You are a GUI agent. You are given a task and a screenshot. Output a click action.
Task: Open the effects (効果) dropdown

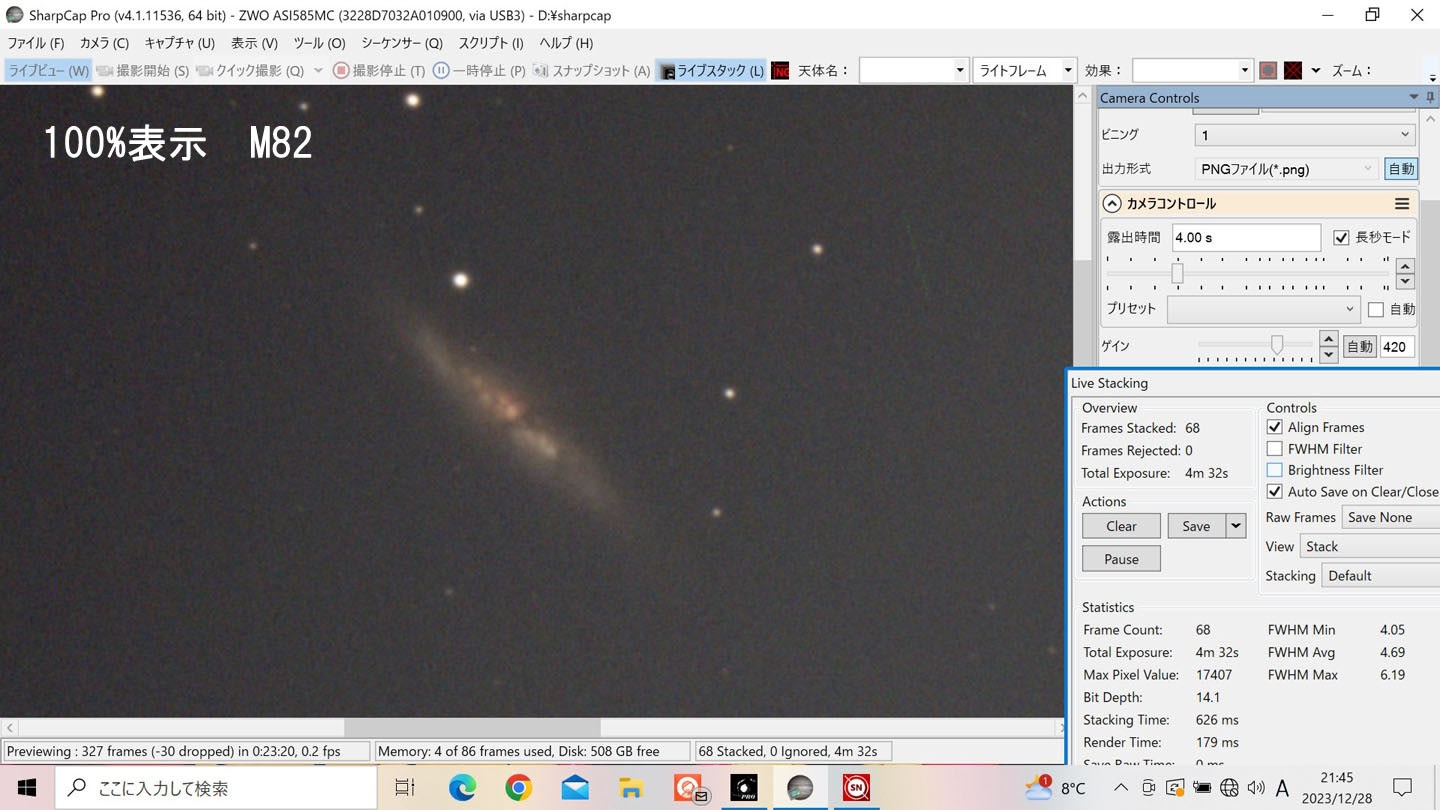pyautogui.click(x=1192, y=71)
